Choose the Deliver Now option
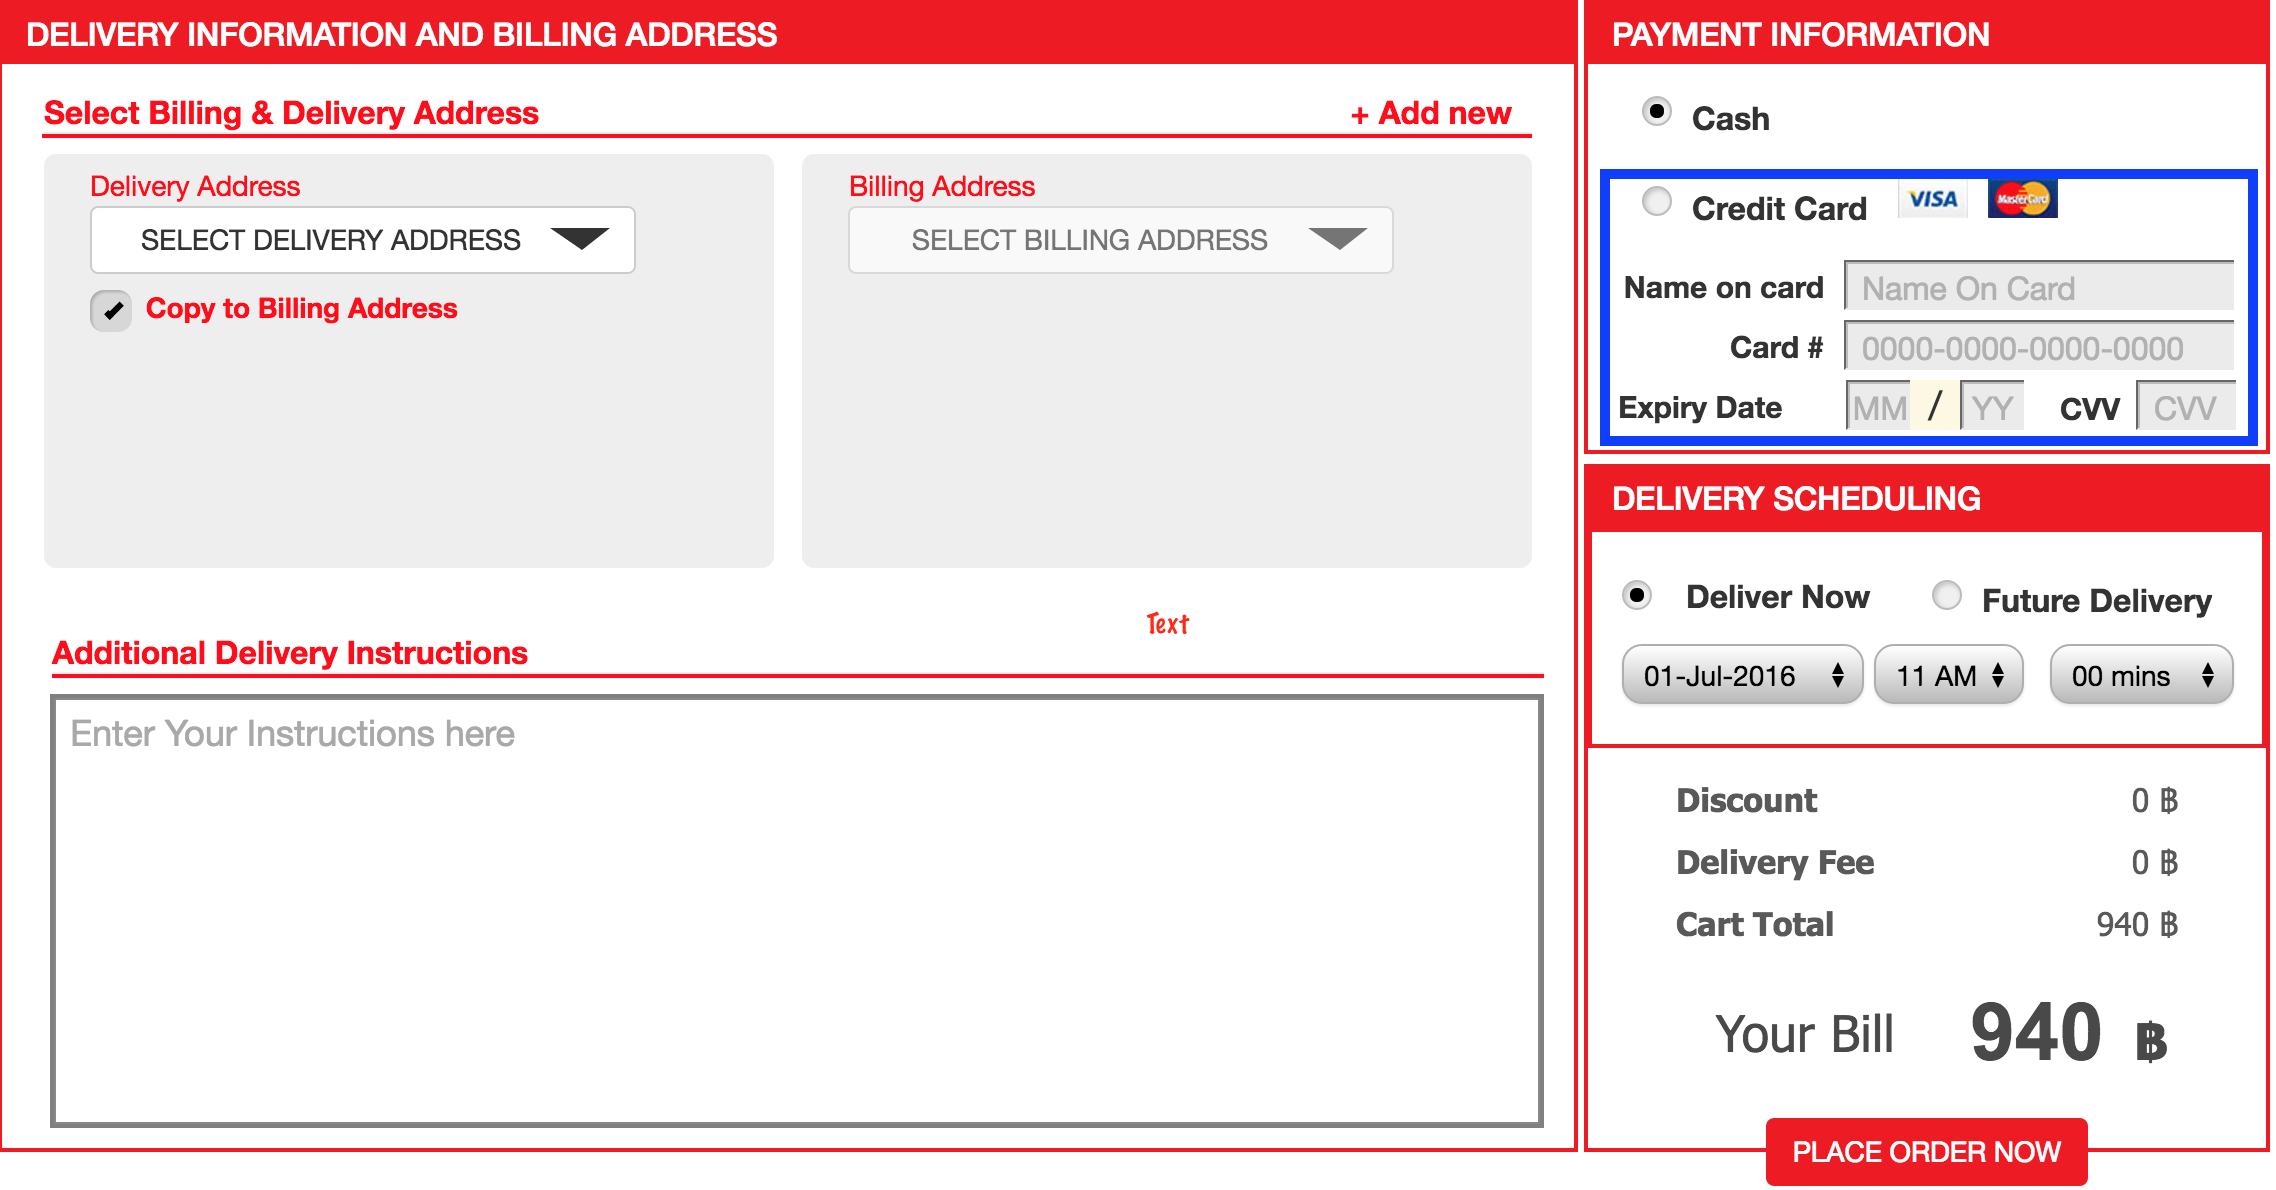The width and height of the screenshot is (2276, 1190). [x=1637, y=596]
